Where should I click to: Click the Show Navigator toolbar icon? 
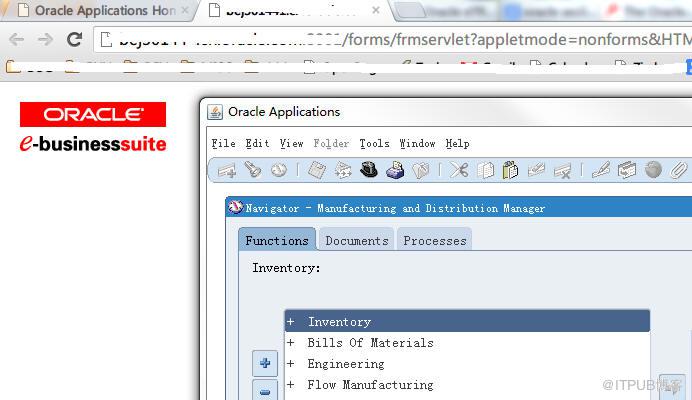279,170
